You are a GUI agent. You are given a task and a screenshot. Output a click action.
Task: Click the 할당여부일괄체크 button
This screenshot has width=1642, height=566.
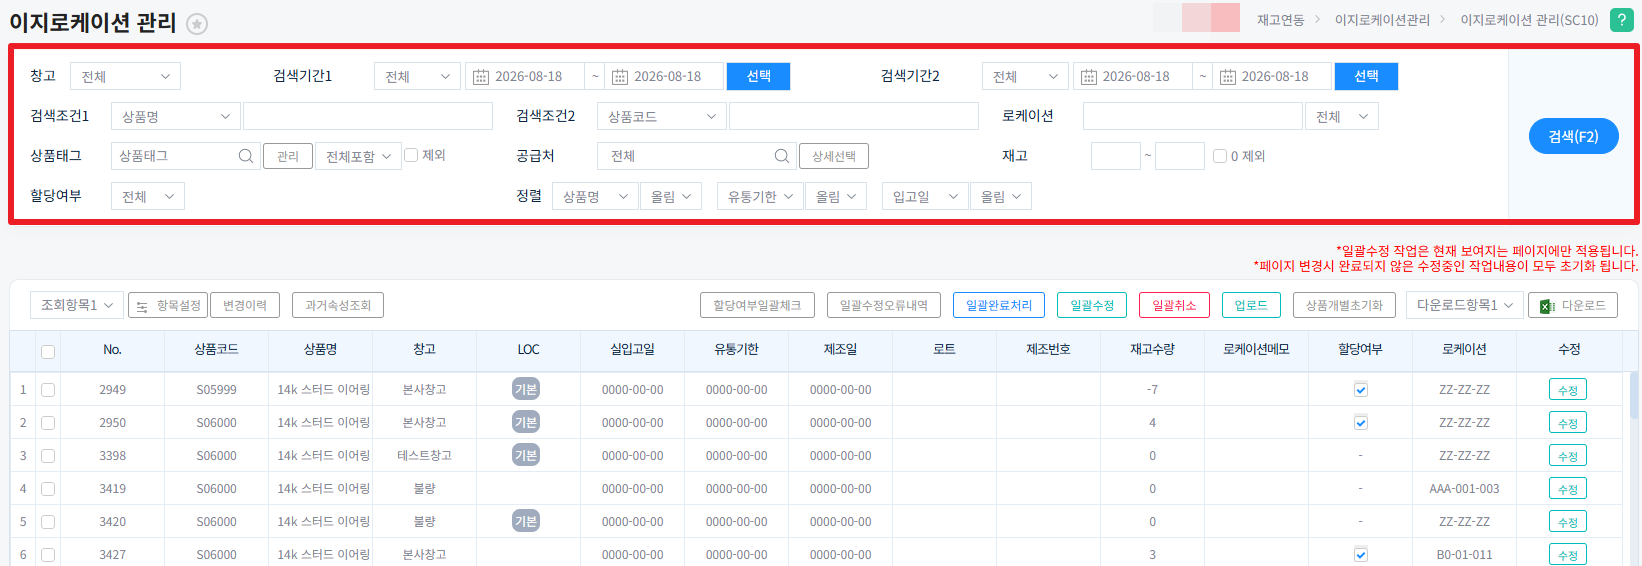click(x=757, y=305)
